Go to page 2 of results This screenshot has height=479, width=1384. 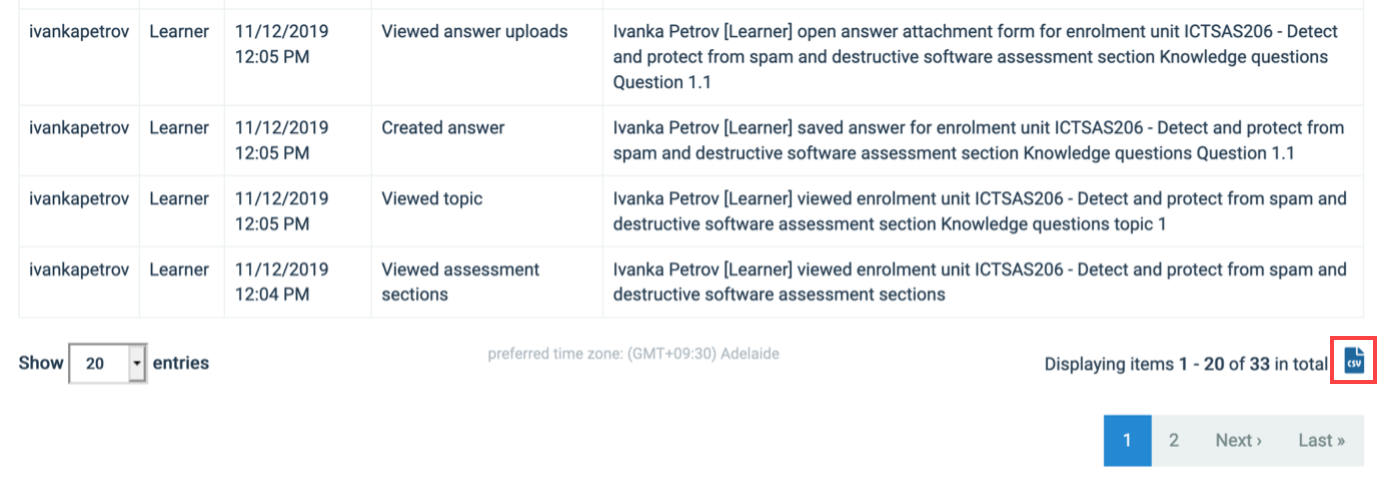click(x=1174, y=440)
